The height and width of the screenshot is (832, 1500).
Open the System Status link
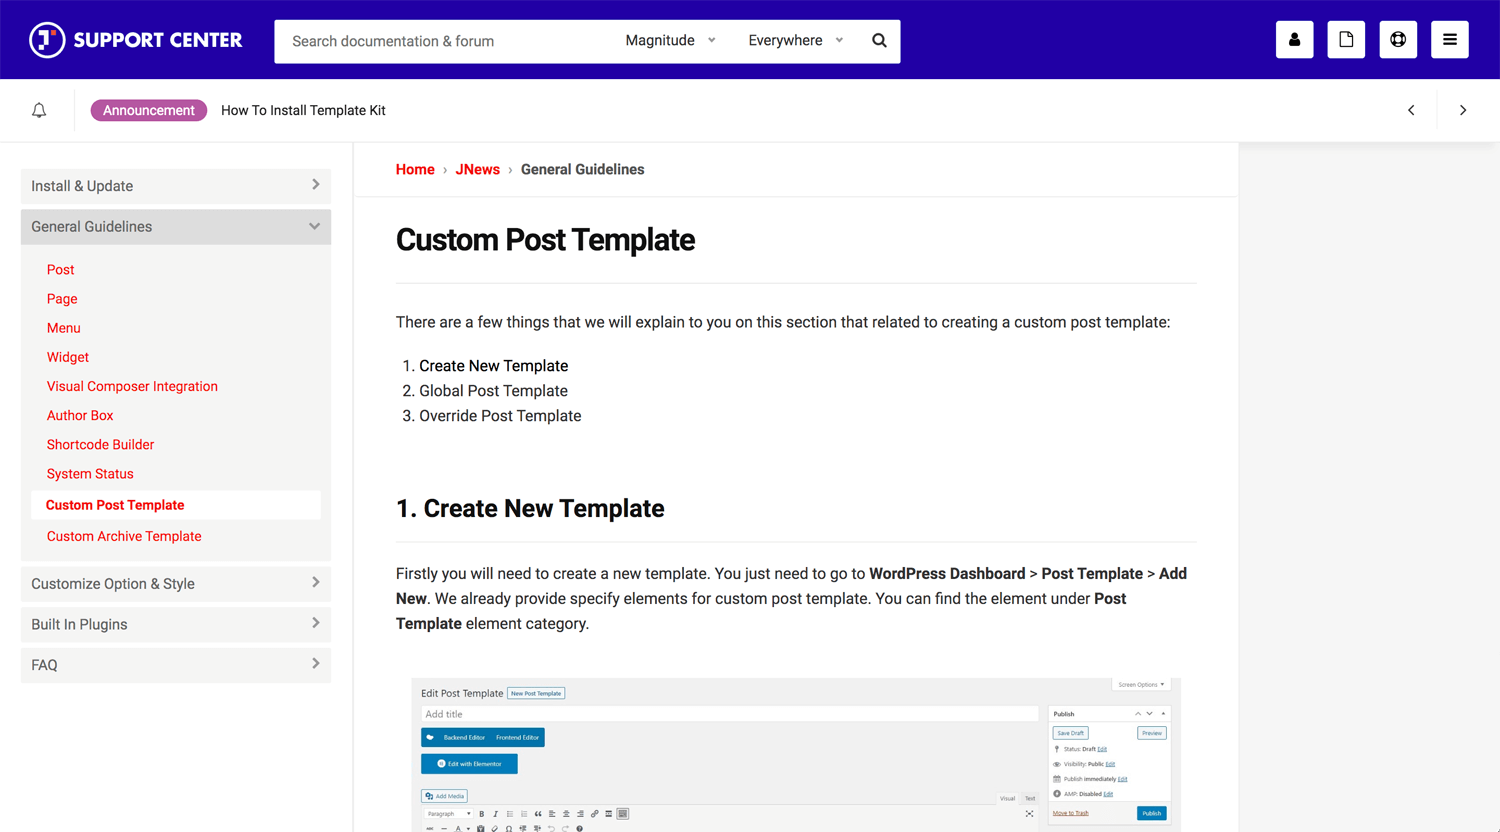coord(90,474)
